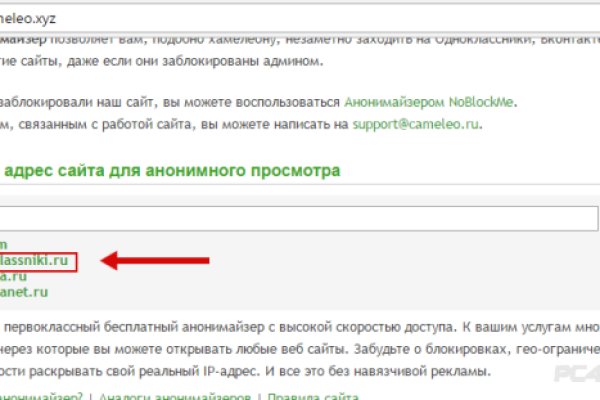Click the red arrow pointing to odnoklassniki.ru
This screenshot has width=600, height=400.
coord(160,261)
